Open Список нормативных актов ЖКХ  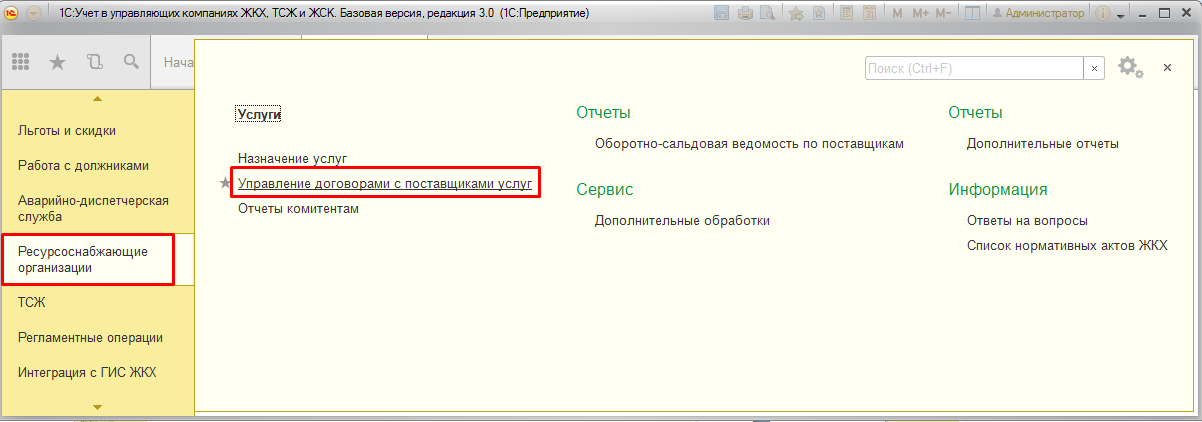pos(1067,245)
